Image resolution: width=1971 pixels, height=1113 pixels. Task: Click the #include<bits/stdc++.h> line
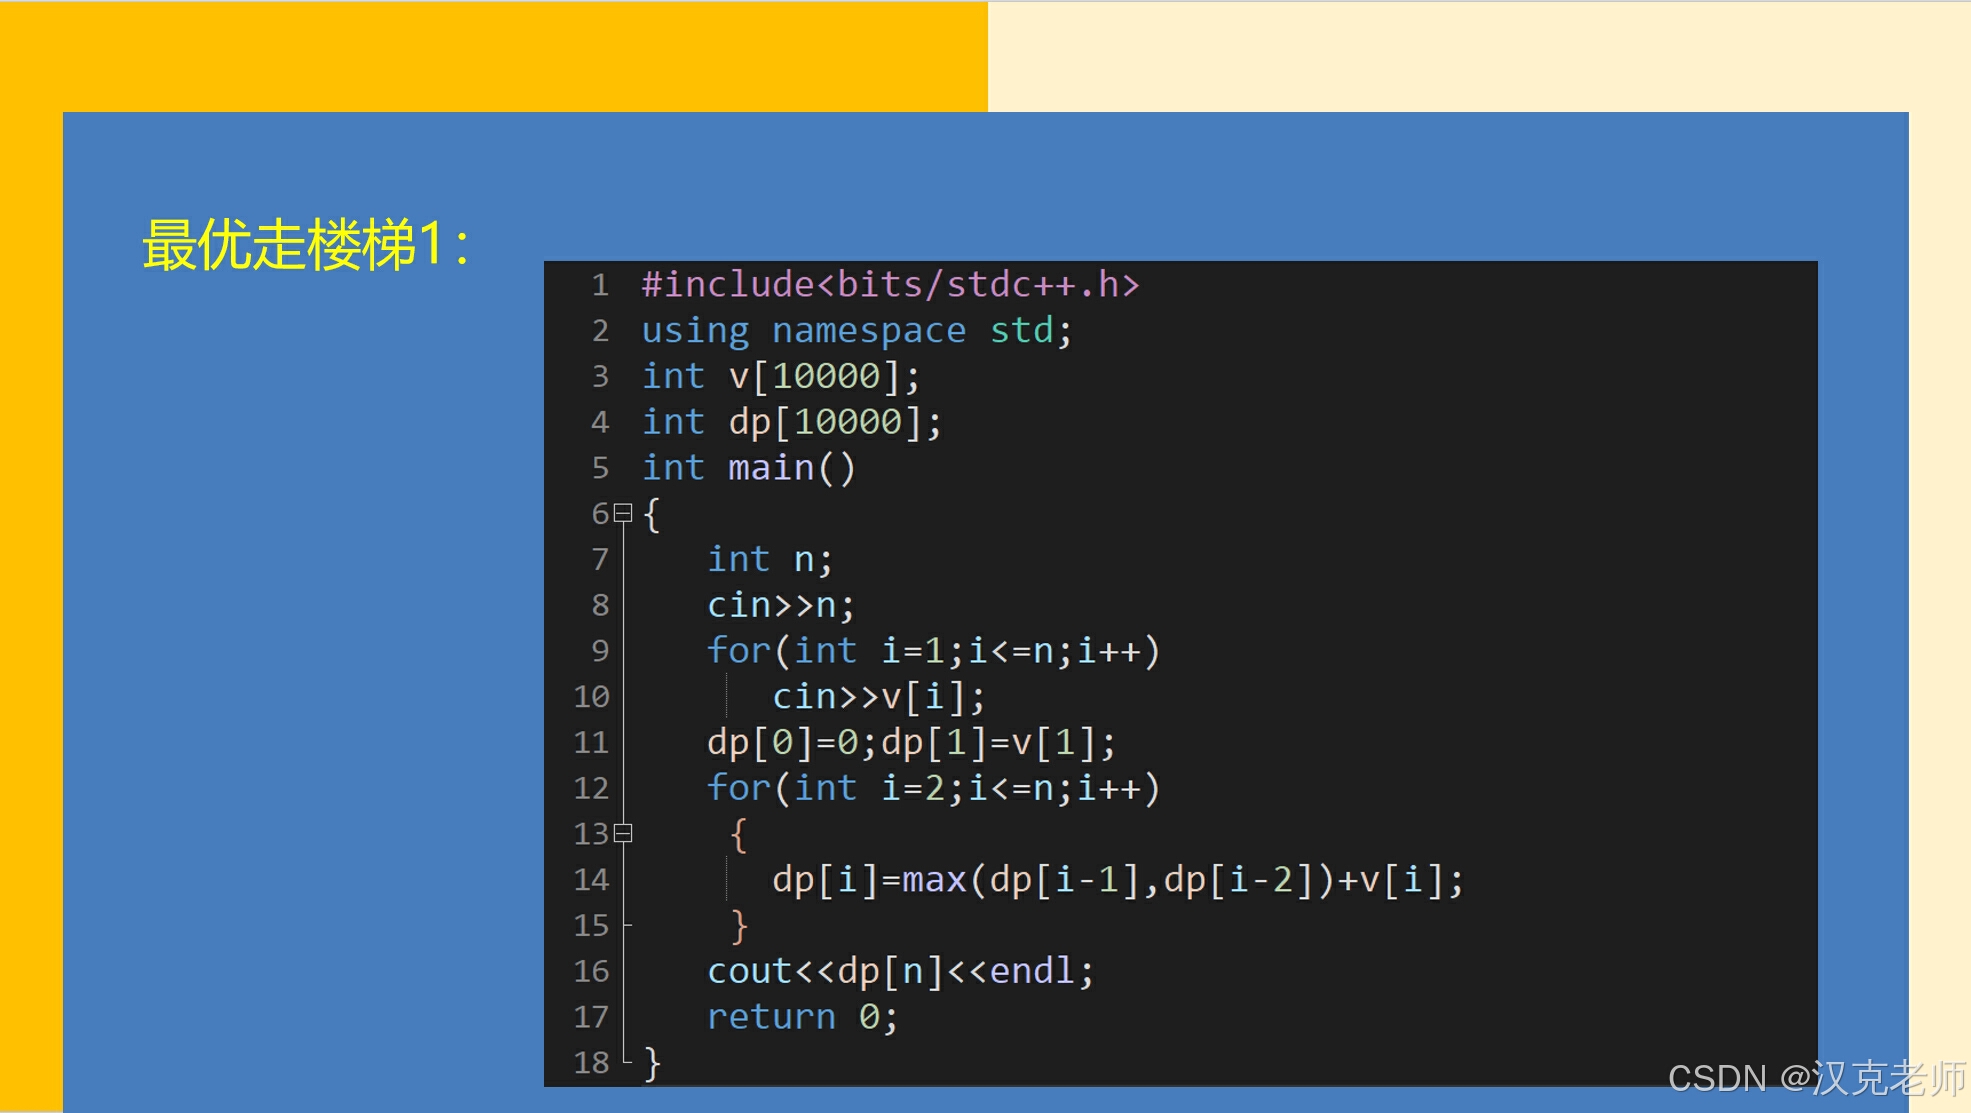tap(890, 285)
